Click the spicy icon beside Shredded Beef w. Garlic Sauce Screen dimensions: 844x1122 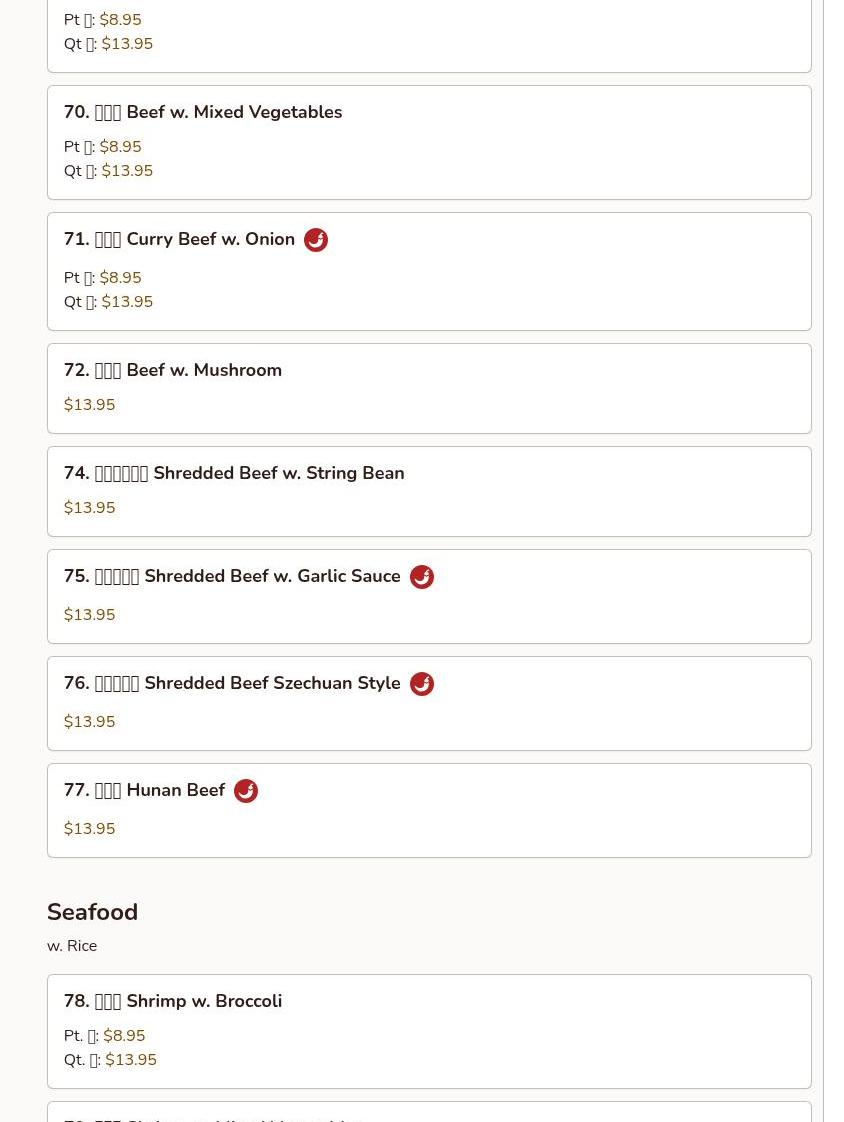tap(422, 577)
